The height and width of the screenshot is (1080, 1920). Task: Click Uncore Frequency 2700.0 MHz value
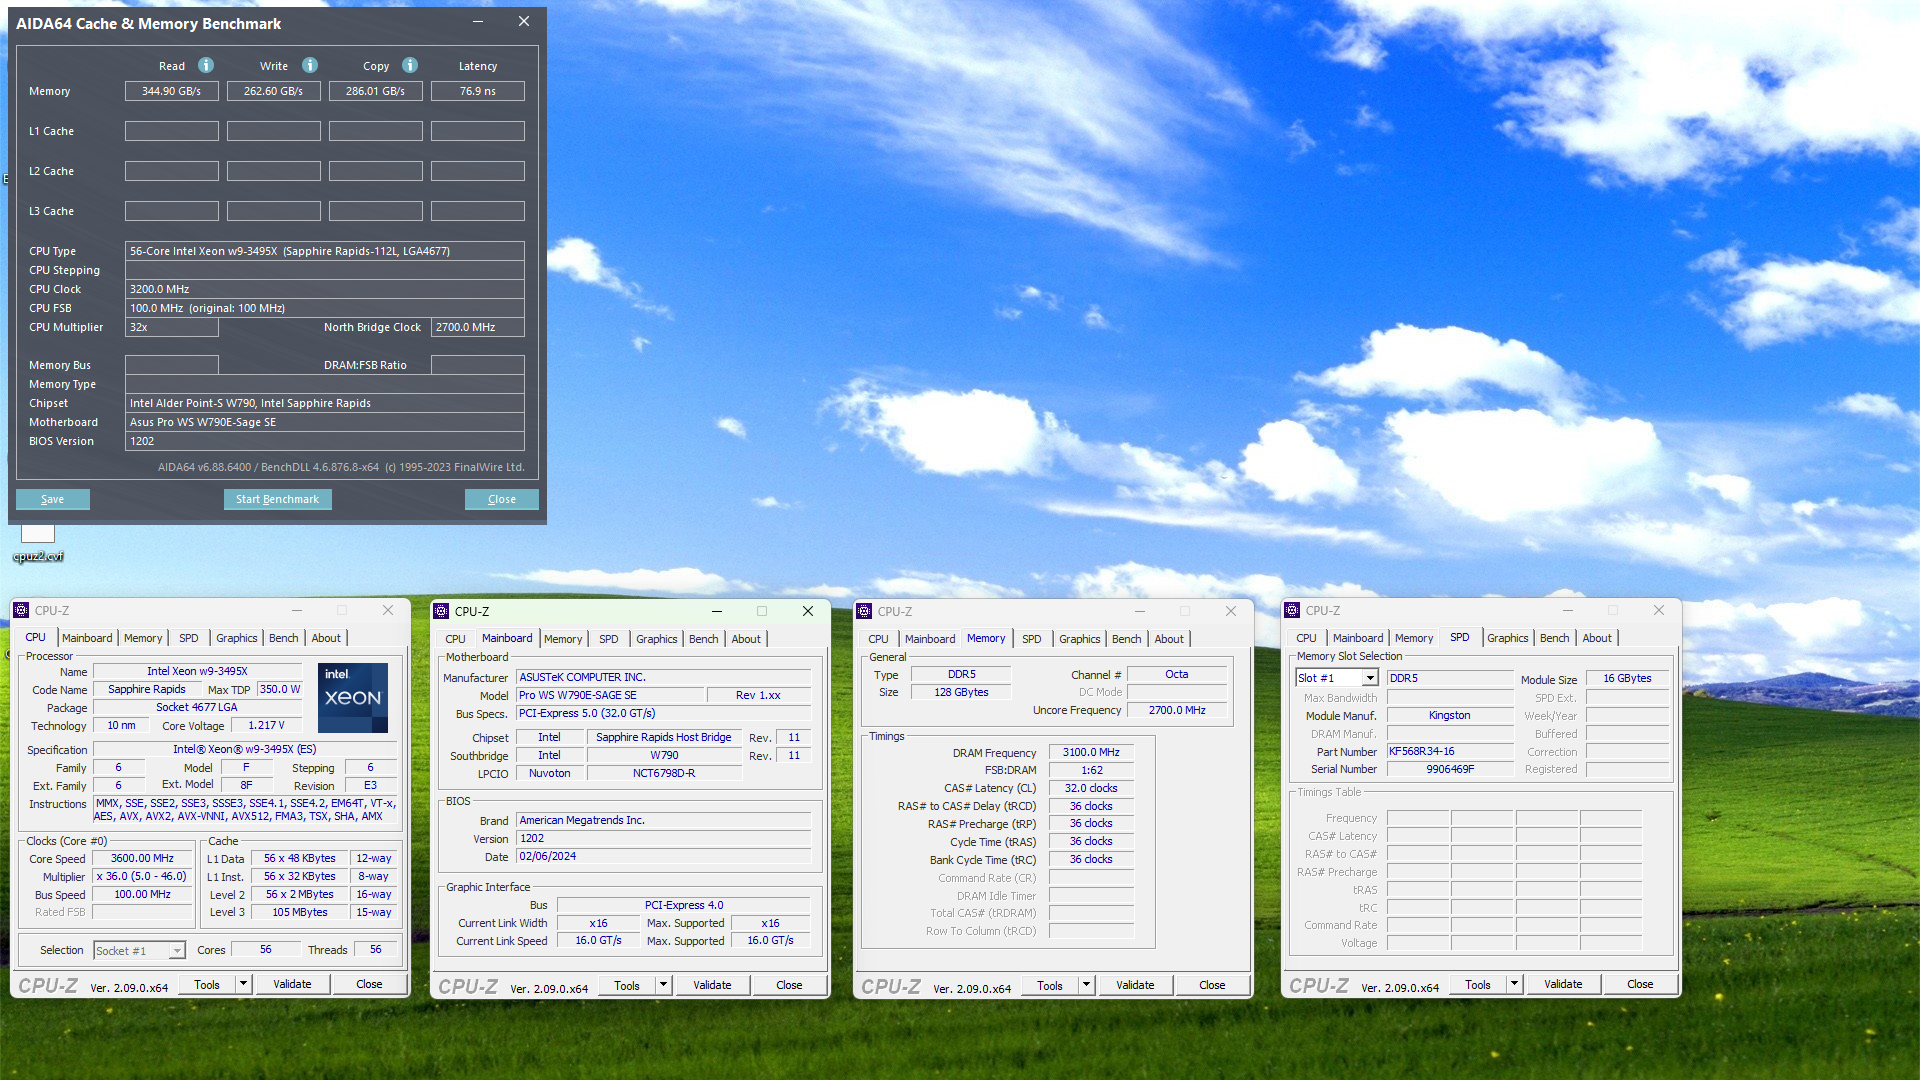coord(1177,711)
